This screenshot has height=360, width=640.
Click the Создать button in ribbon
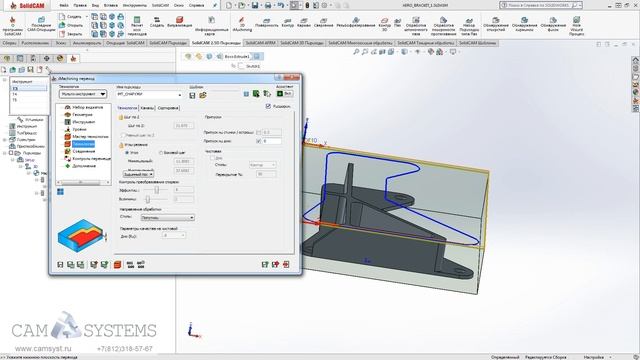[x=70, y=17]
